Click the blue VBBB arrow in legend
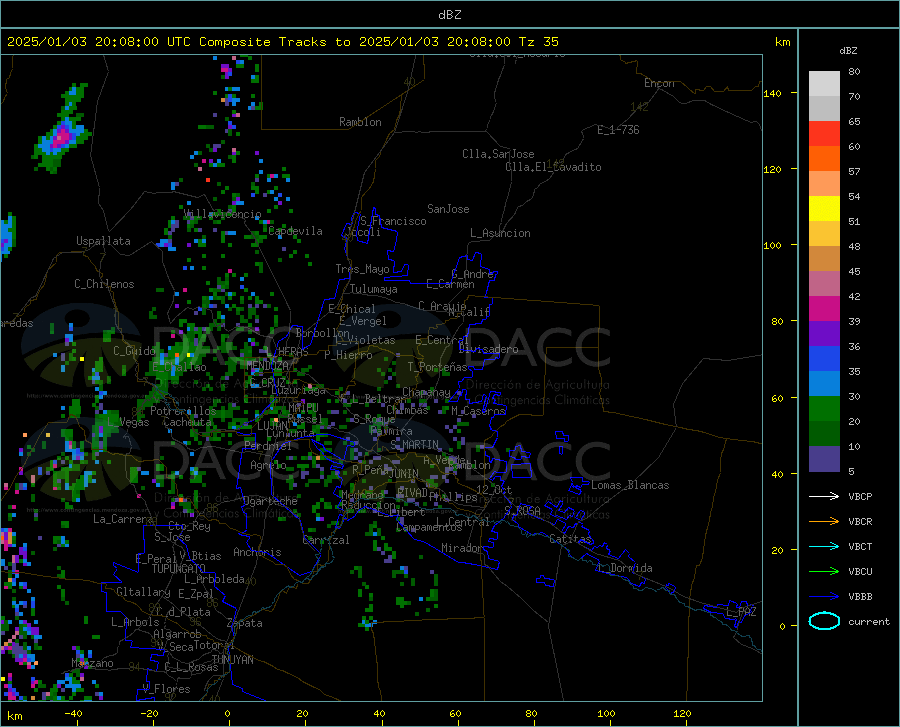Screen dimensions: 900x727 (x=824, y=596)
